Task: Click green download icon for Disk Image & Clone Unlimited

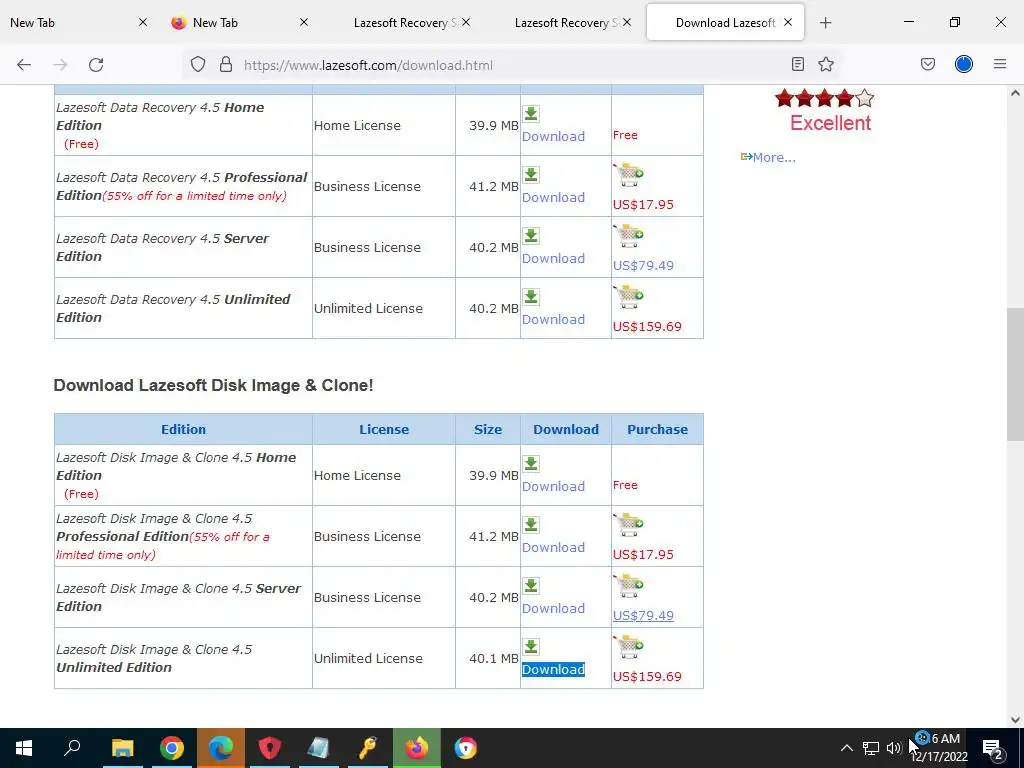Action: point(531,647)
